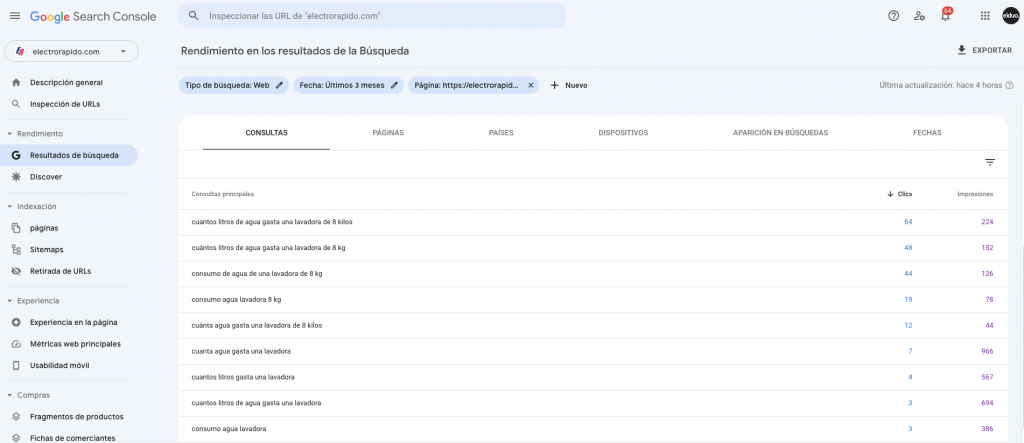Switch to the Fechas tab
The width and height of the screenshot is (1024, 443).
927,133
